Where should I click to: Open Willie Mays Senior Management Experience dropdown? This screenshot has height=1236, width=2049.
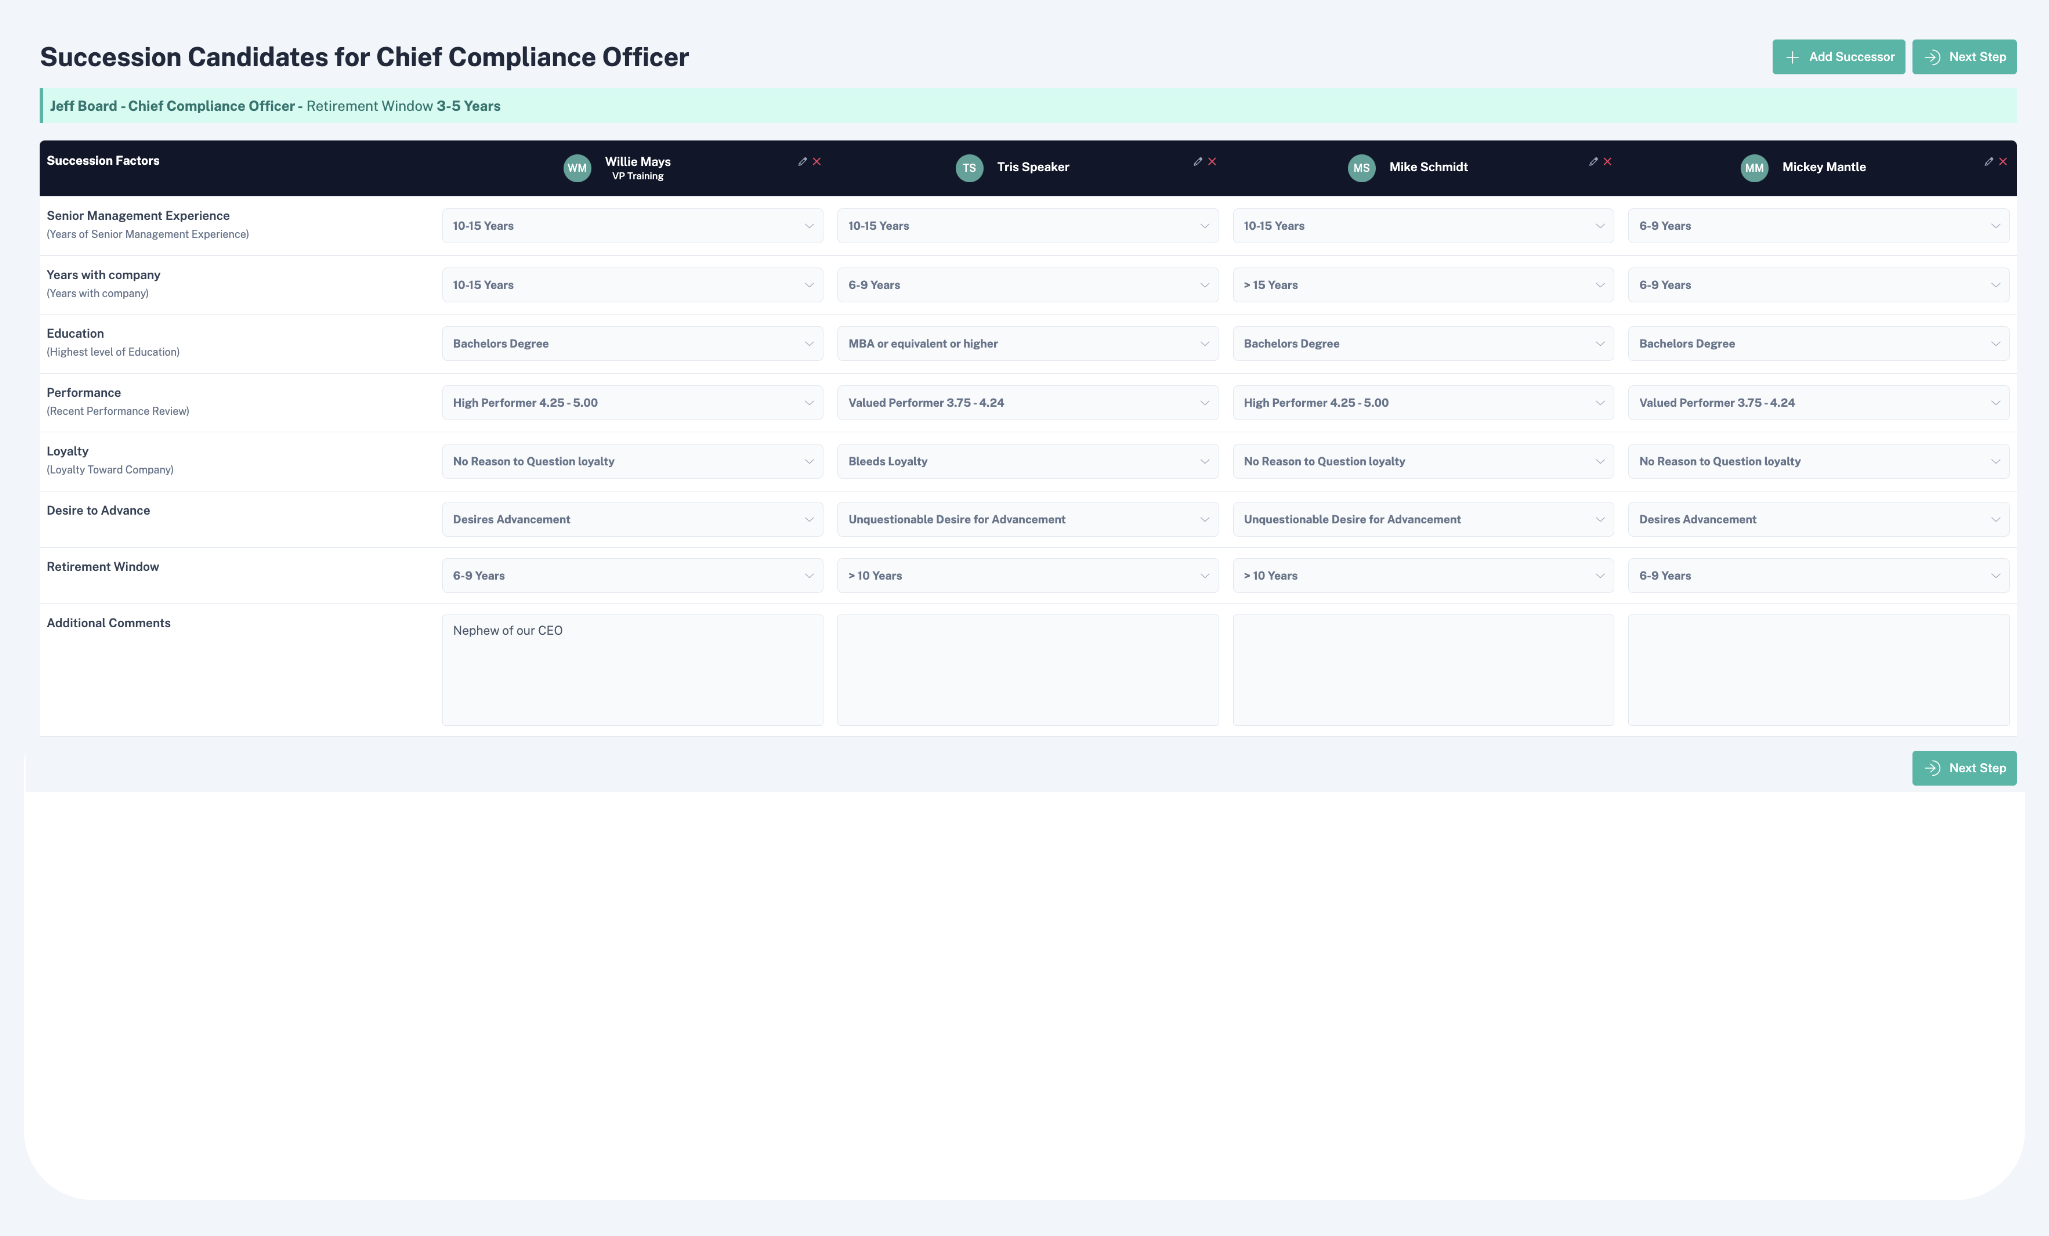coord(632,226)
